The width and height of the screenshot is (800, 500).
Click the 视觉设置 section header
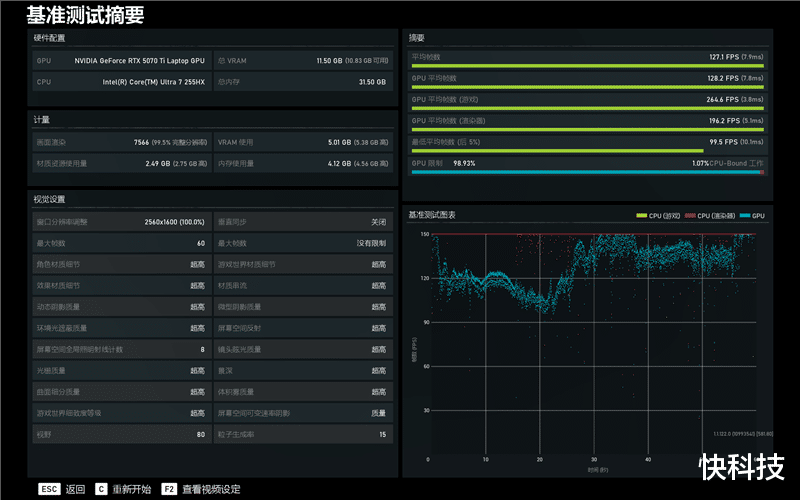point(49,199)
